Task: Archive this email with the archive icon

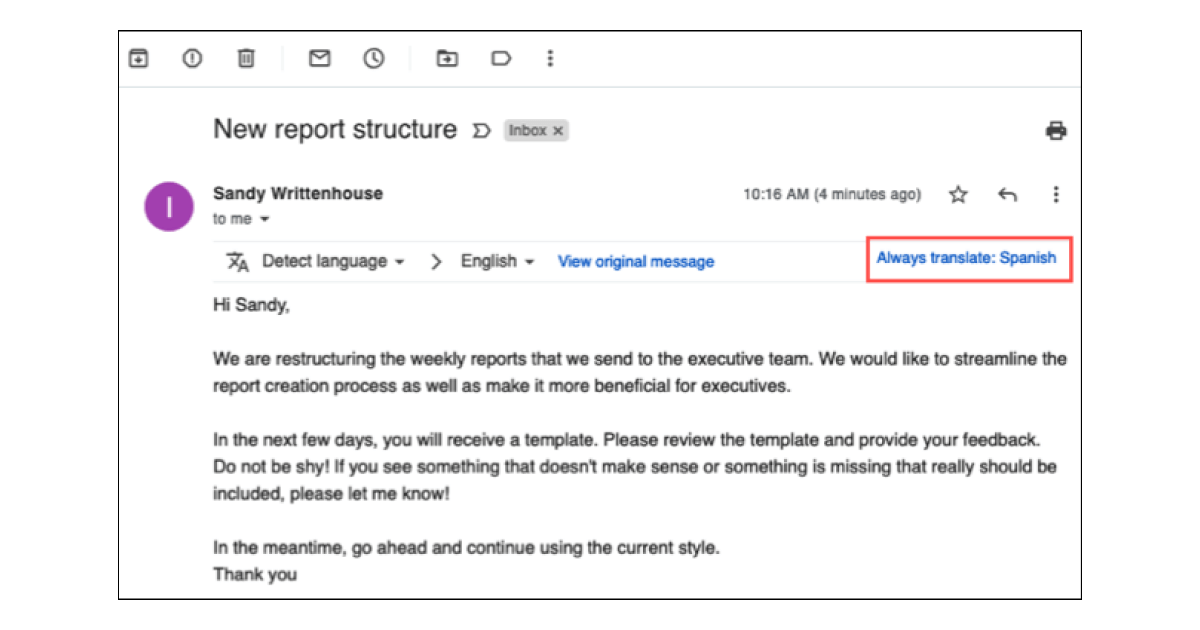Action: pyautogui.click(x=138, y=59)
